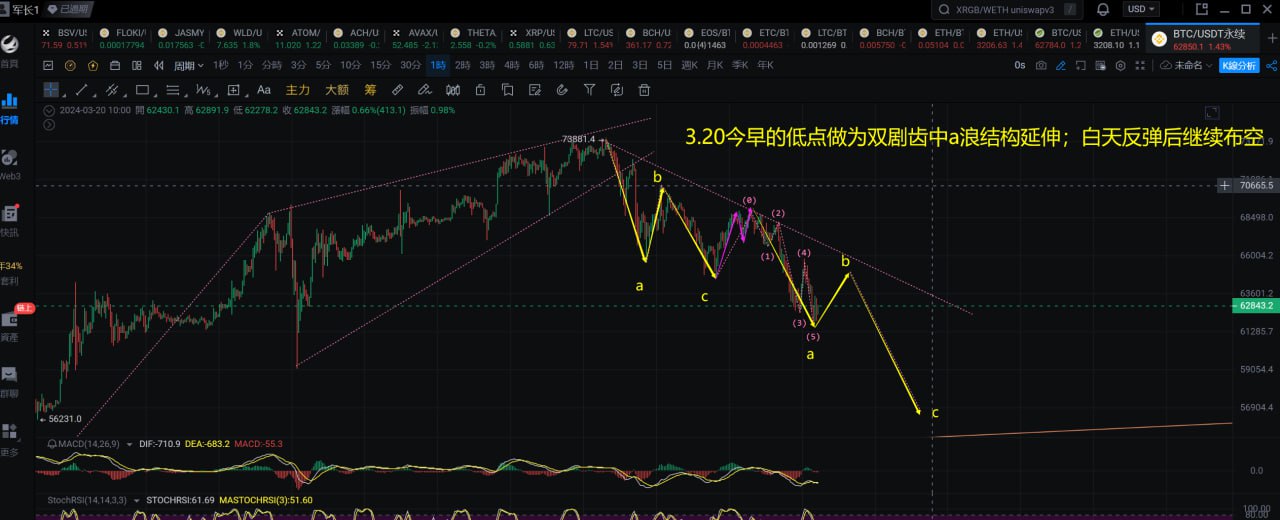1280x520 pixels.
Task: Delete drawings with the trash icon
Action: 643,89
